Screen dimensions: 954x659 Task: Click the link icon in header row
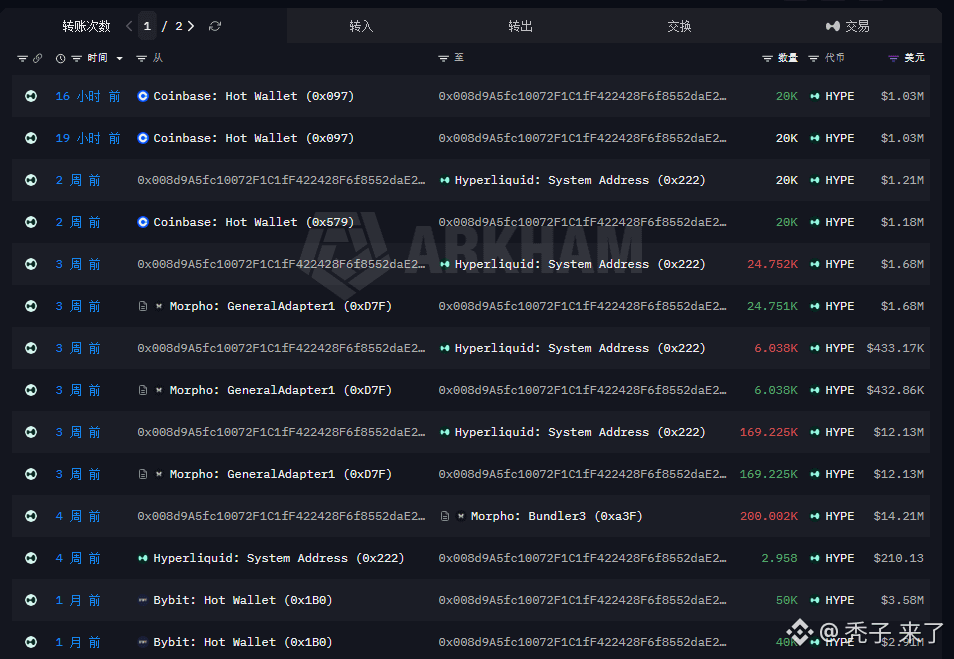tap(38, 58)
